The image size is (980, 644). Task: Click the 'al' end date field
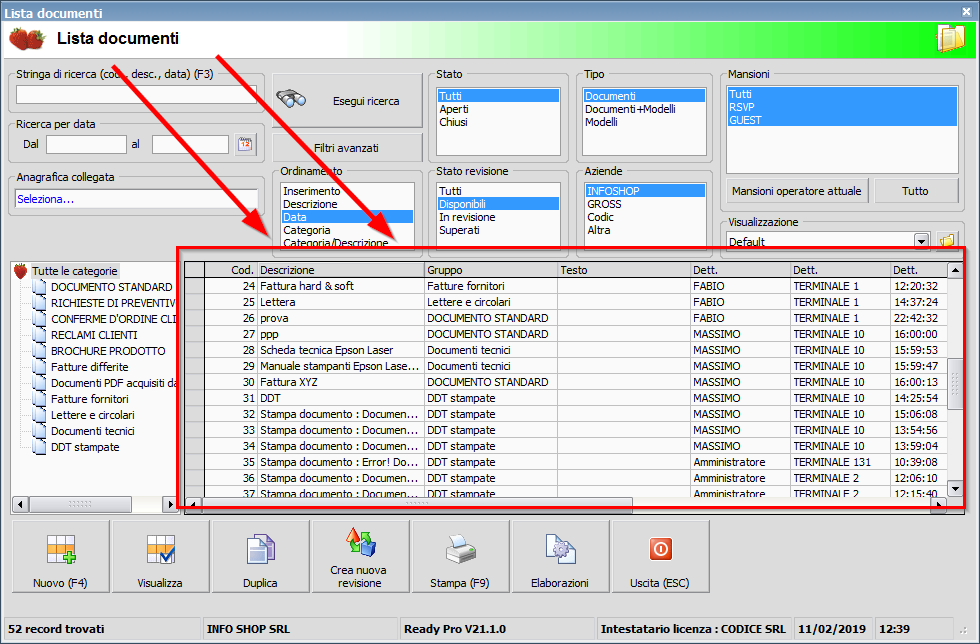[190, 144]
